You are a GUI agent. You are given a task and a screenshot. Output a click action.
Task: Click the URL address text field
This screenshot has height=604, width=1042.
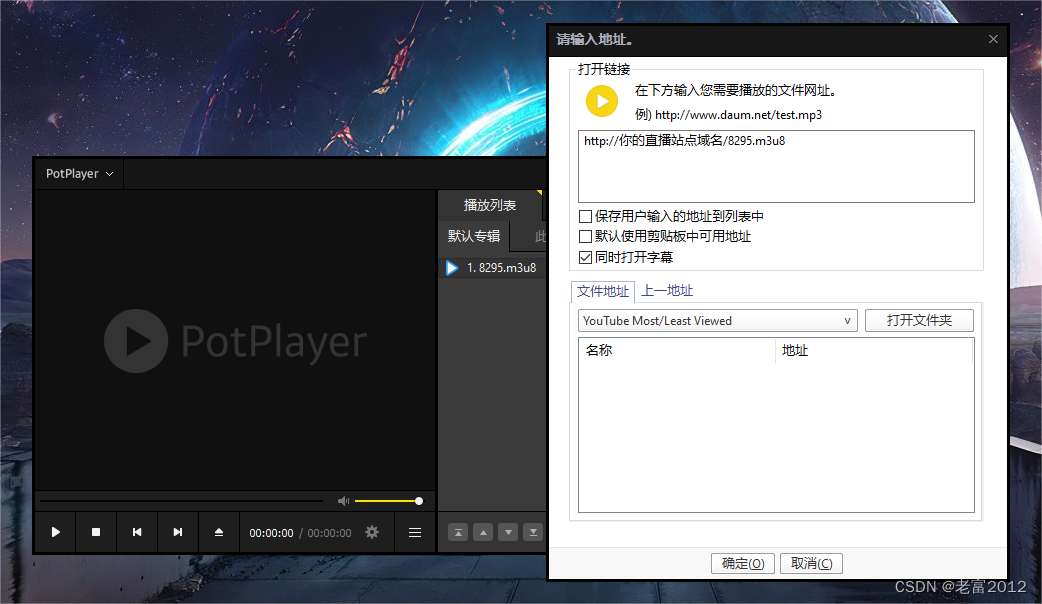[776, 166]
